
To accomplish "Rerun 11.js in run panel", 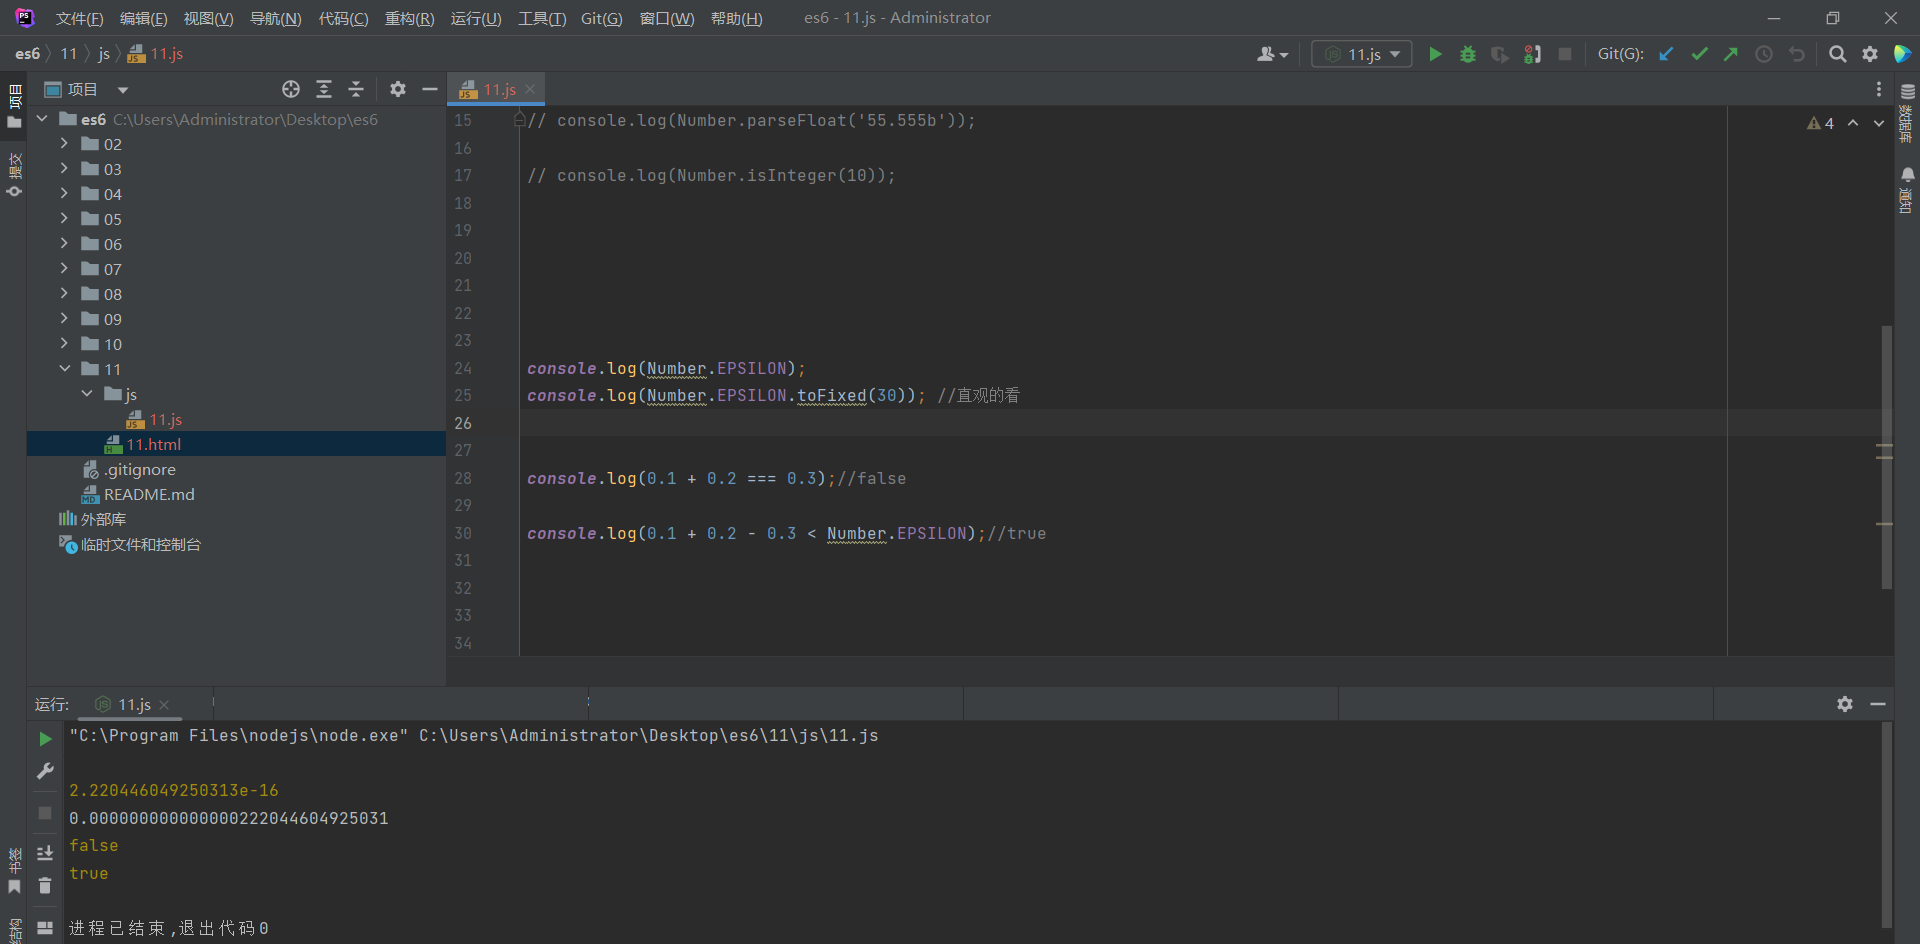I will point(45,738).
